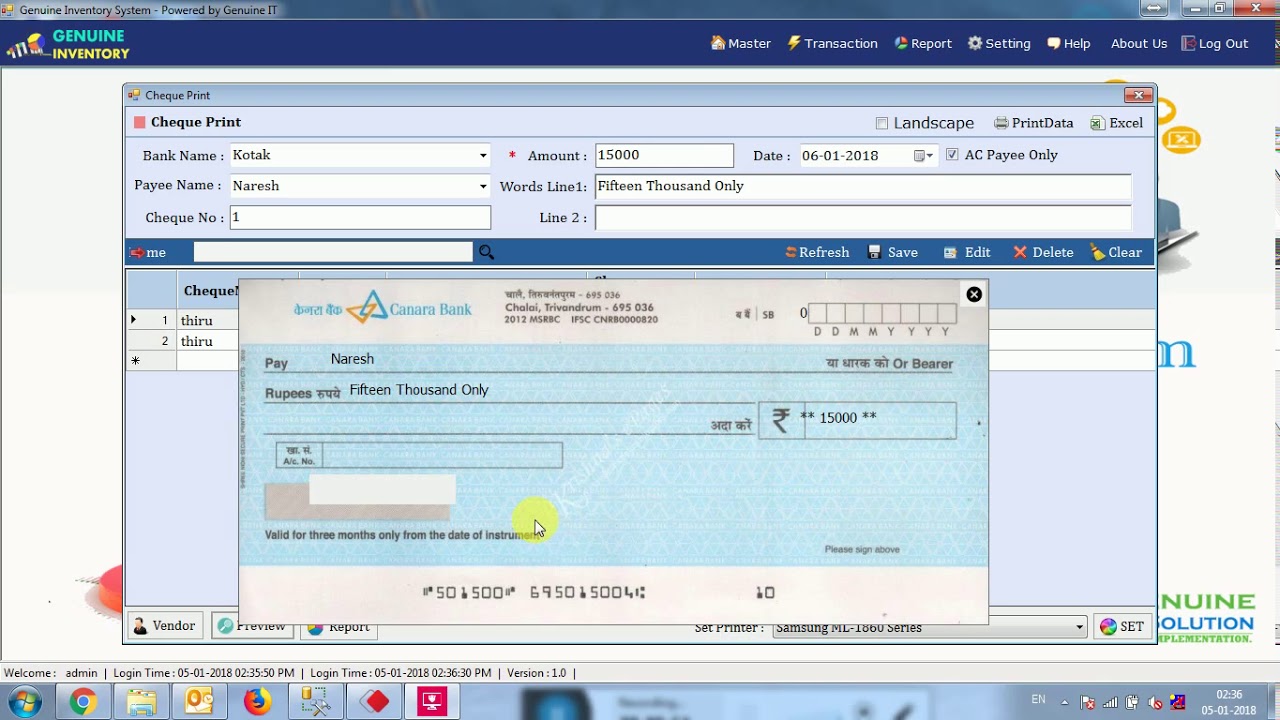Viewport: 1280px width, 720px height.
Task: Click the EN language indicator
Action: point(1038,700)
